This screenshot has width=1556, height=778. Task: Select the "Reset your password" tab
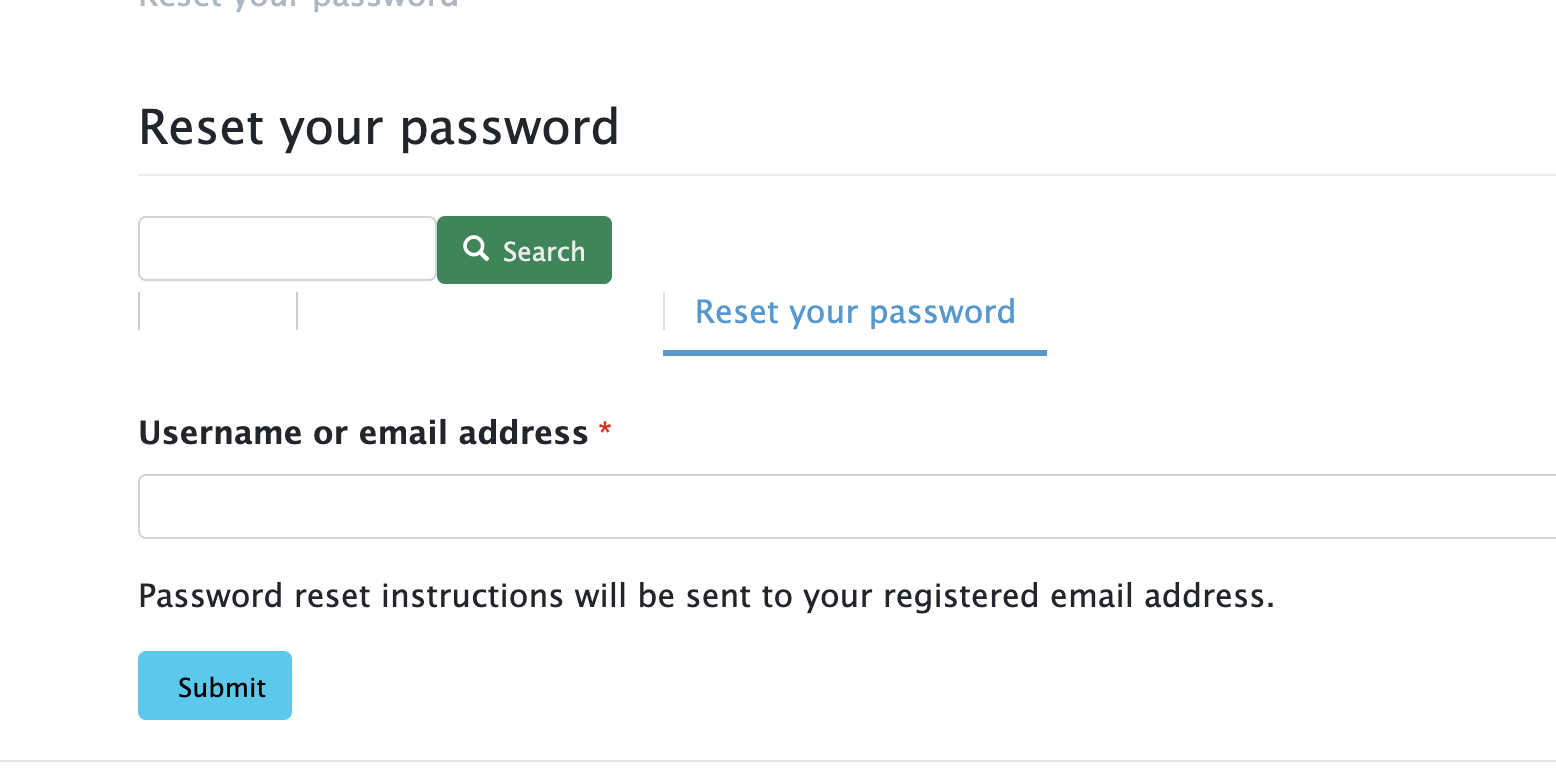point(855,312)
